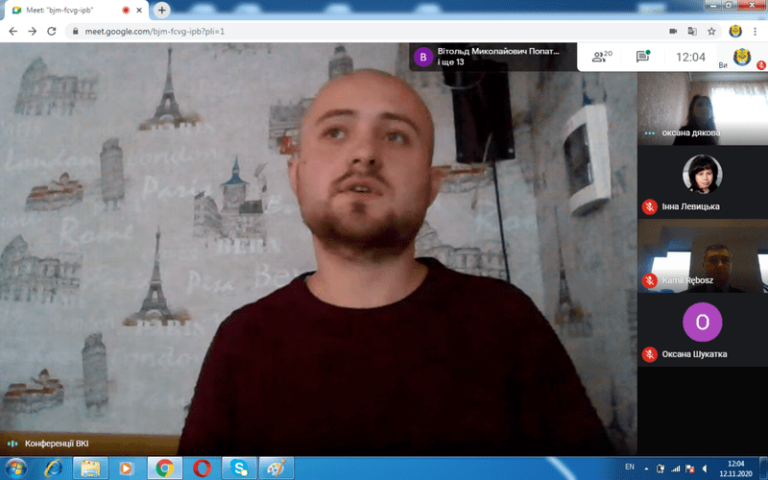
Task: Reload the Meet page
Action: (51, 31)
